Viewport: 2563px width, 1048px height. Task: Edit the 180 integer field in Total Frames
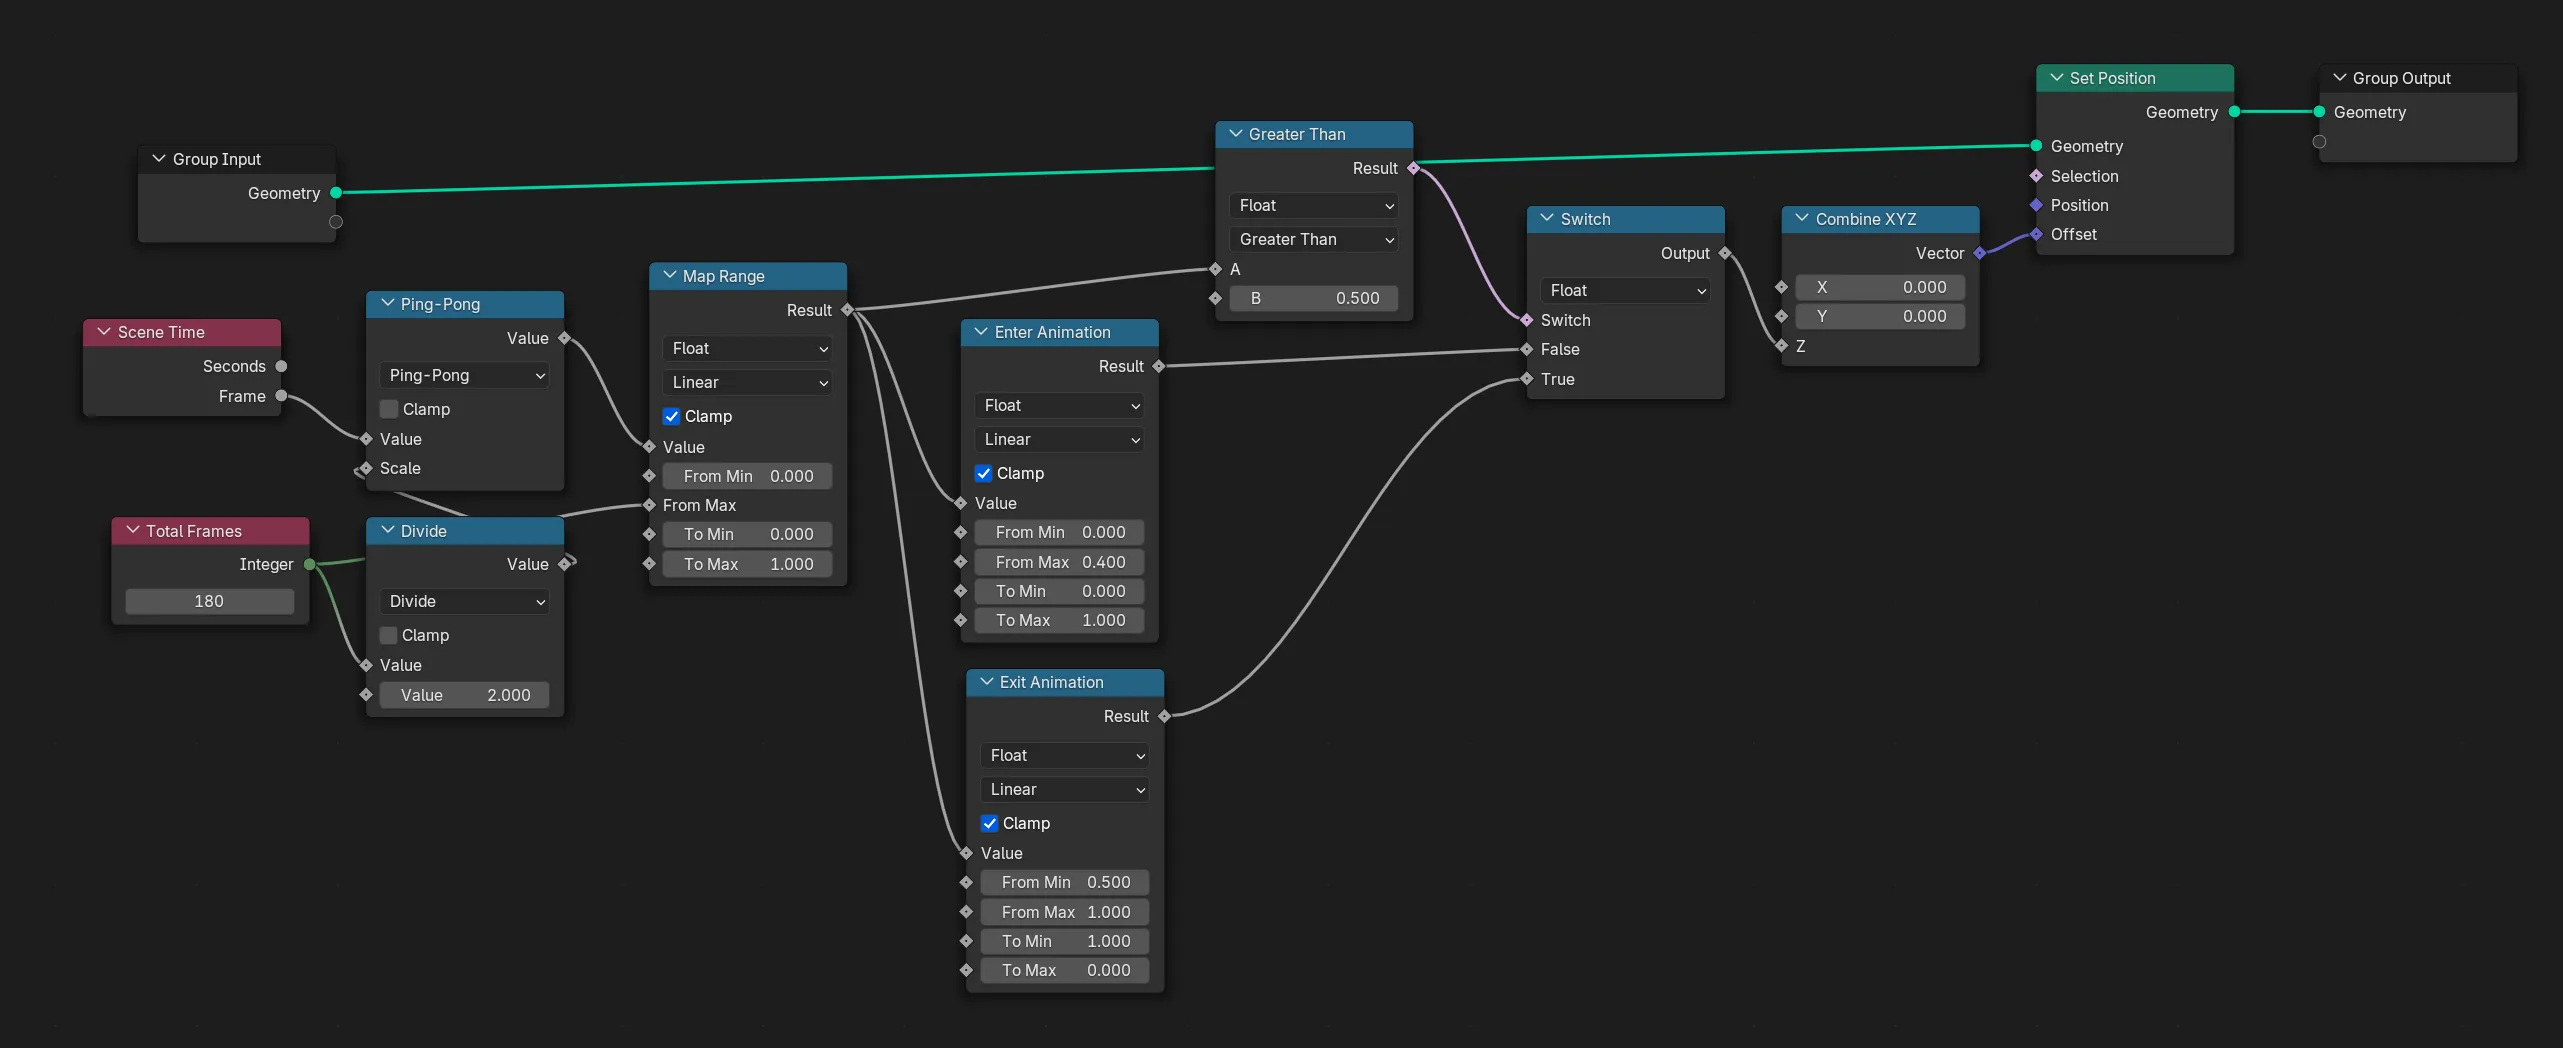[x=209, y=601]
